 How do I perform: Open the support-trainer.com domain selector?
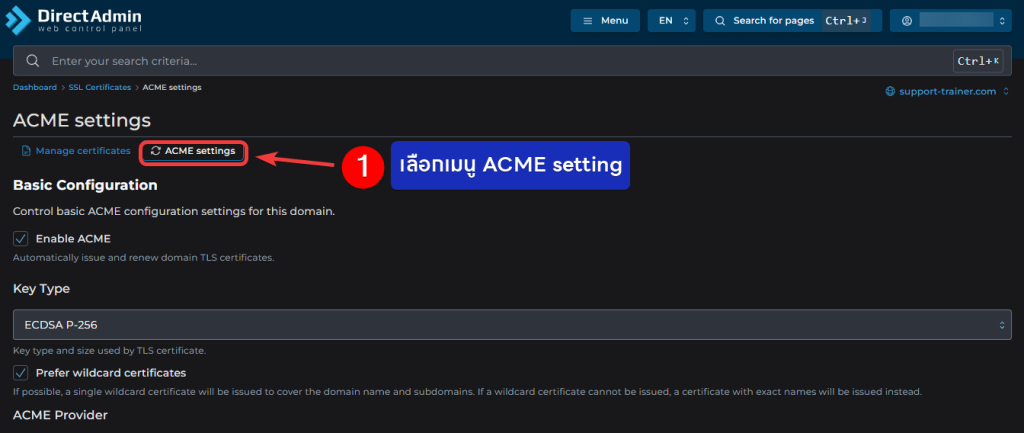[947, 91]
